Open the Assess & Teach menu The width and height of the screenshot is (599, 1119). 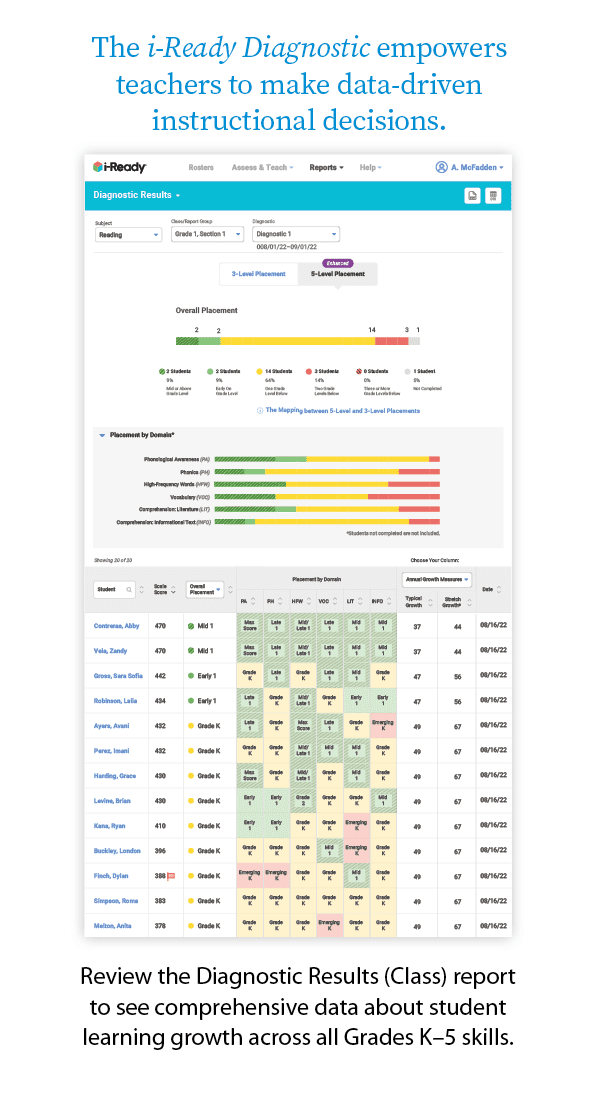262,168
